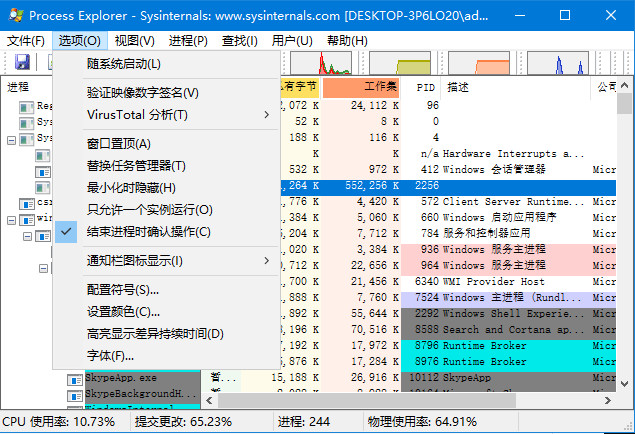Open the 查找(I) menu
635x434 pixels.
(240, 41)
